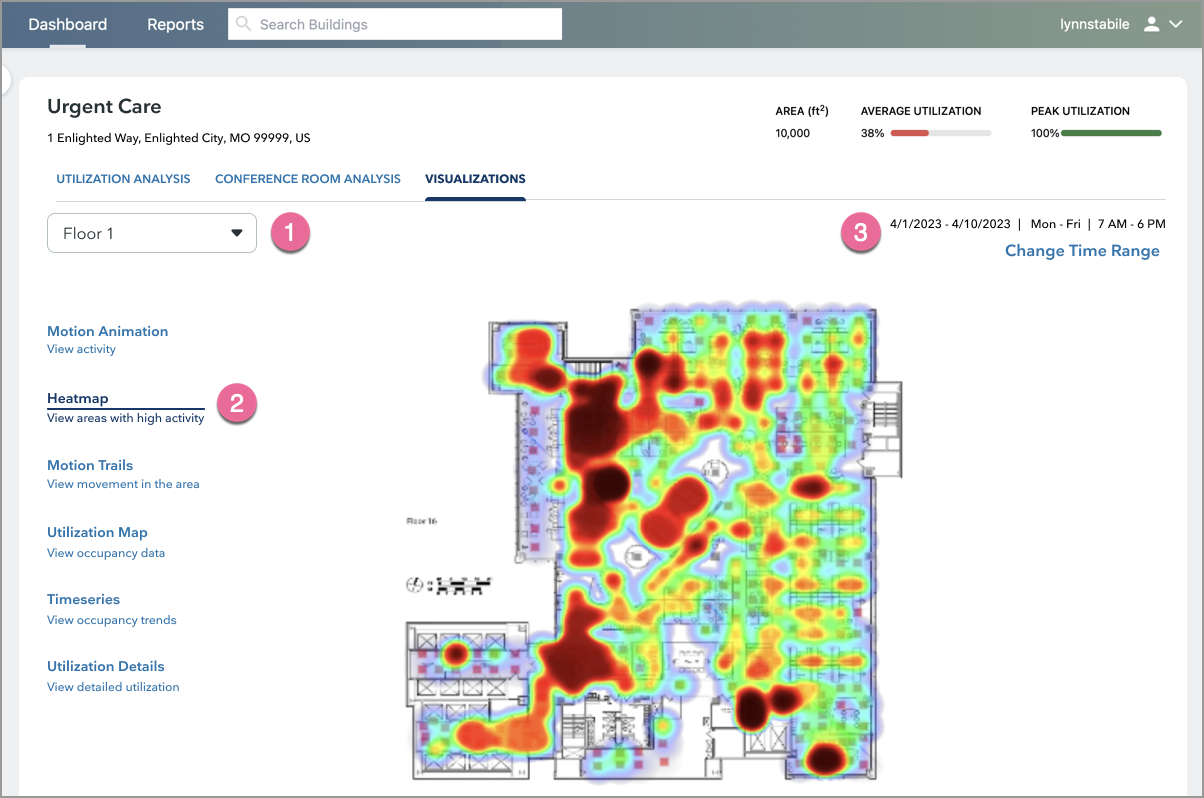Open the Motion Animation visualization
The image size is (1204, 798).
coord(107,331)
